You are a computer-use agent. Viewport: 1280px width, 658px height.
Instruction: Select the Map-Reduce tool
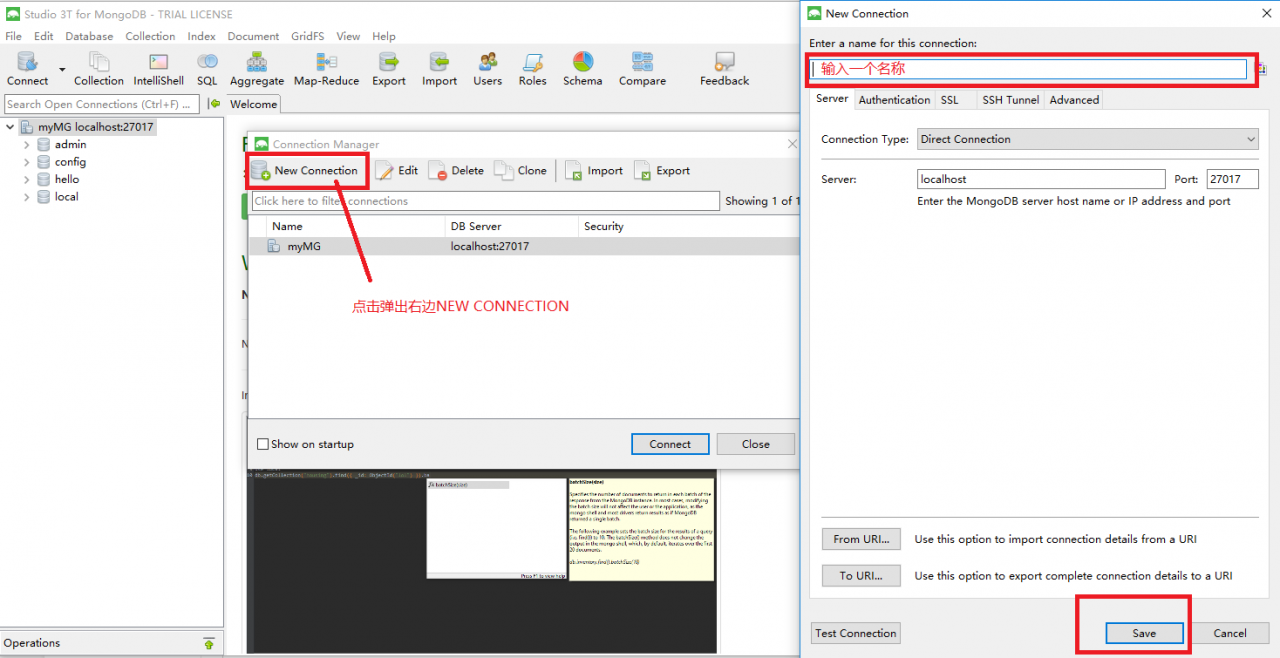pyautogui.click(x=326, y=68)
